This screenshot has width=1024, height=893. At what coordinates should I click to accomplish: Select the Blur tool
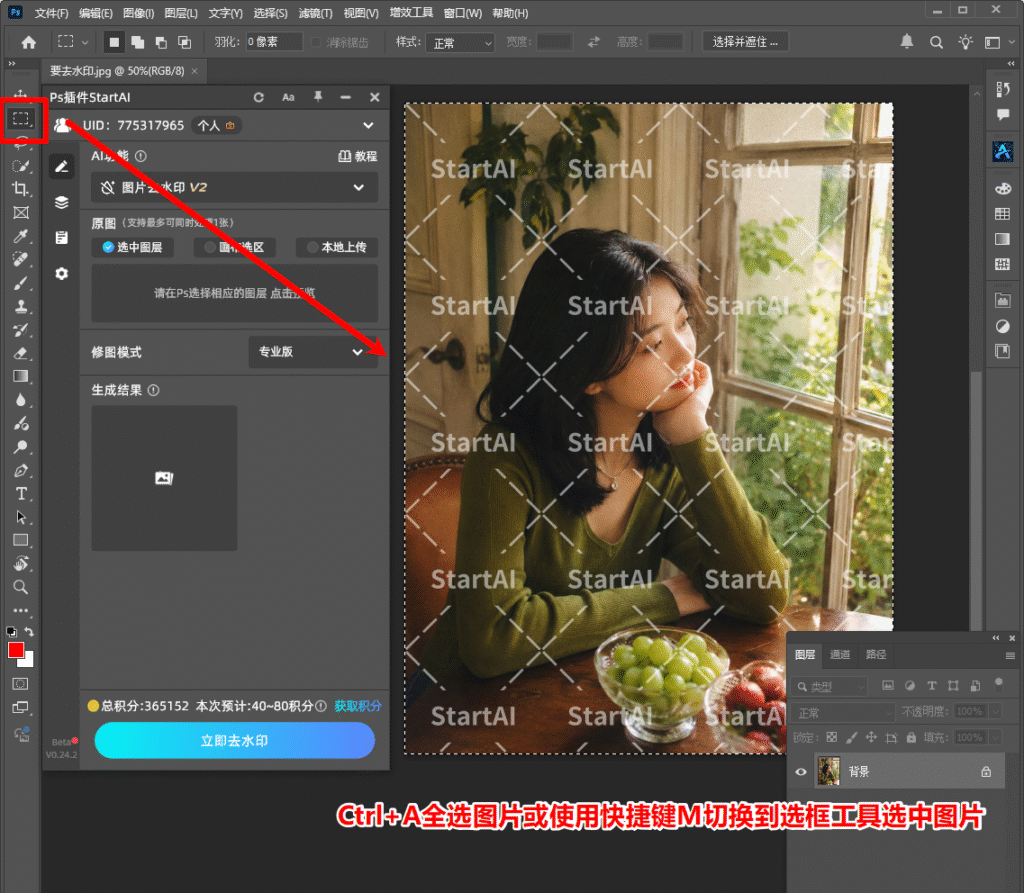pyautogui.click(x=21, y=400)
